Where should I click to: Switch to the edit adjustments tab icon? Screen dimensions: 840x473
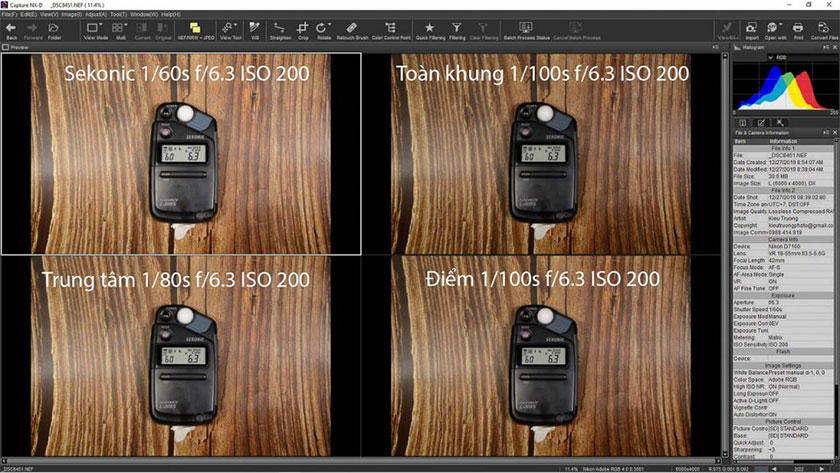click(x=761, y=123)
